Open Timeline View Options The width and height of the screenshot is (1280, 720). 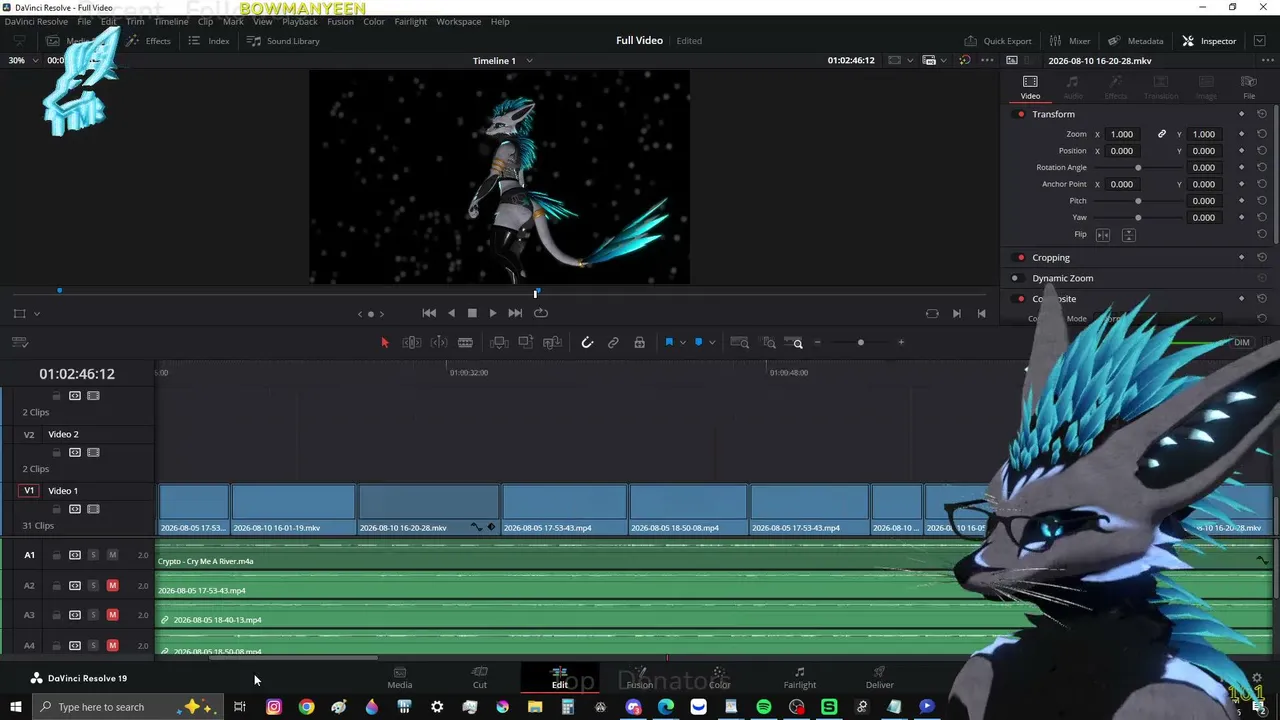pyautogui.click(x=19, y=343)
